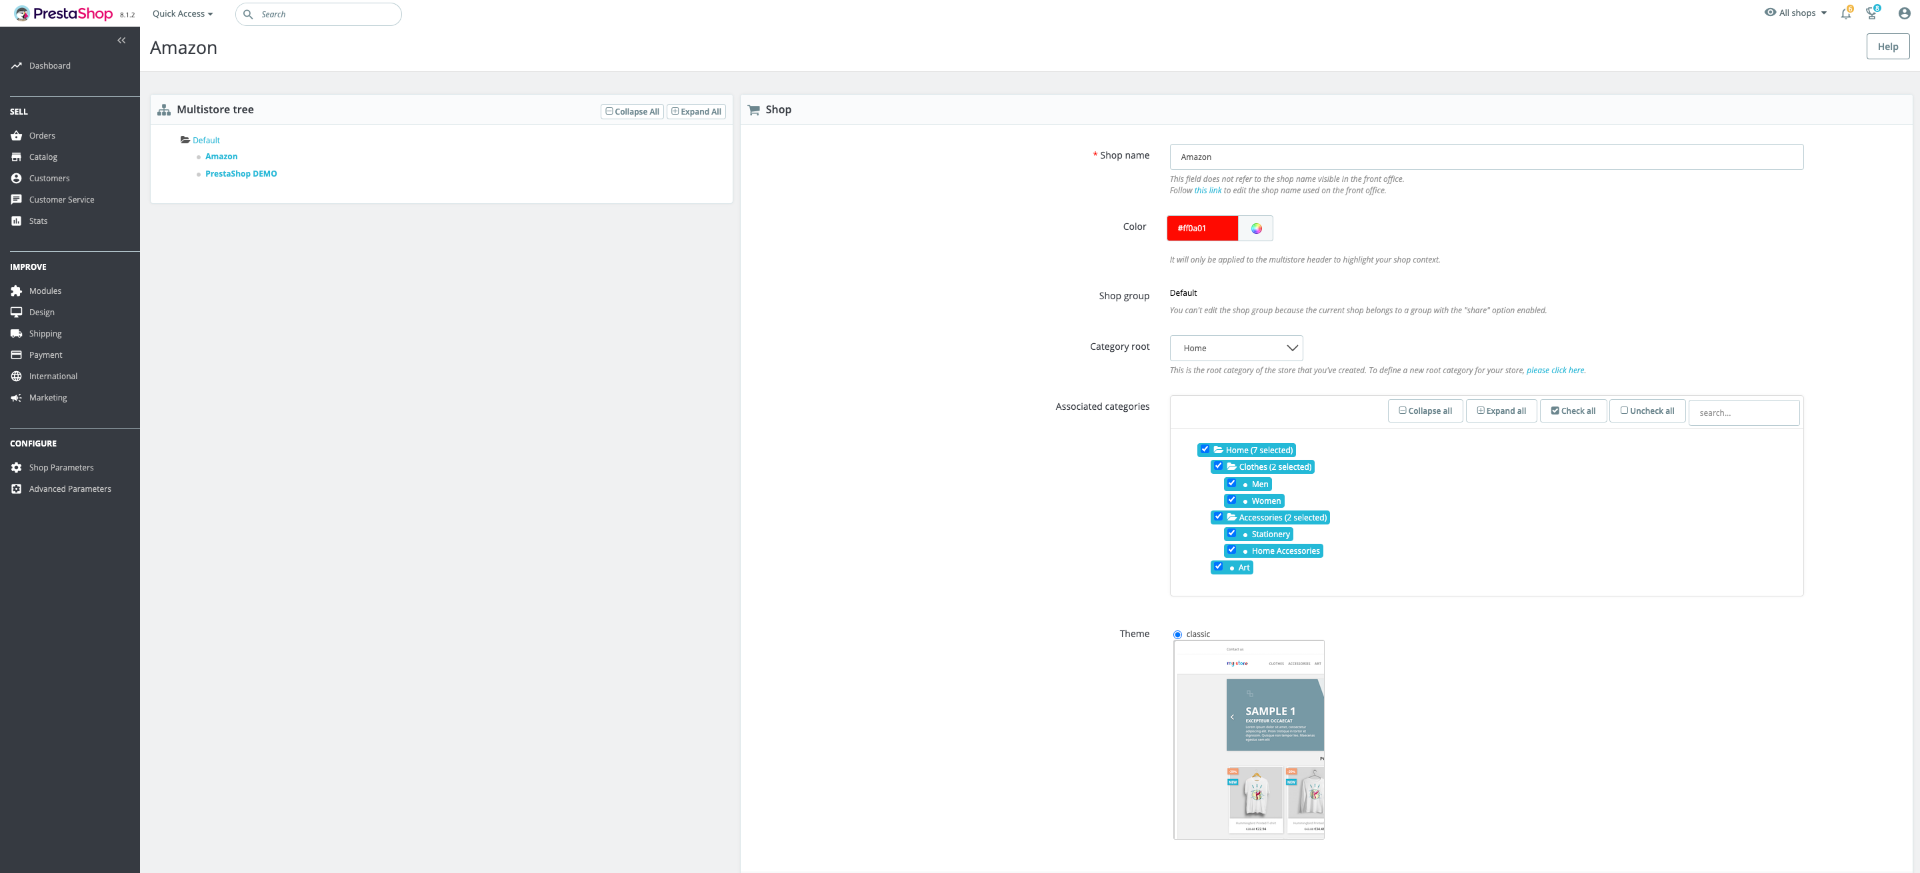Click the color picker wheel icon
This screenshot has width=1920, height=873.
tap(1256, 228)
